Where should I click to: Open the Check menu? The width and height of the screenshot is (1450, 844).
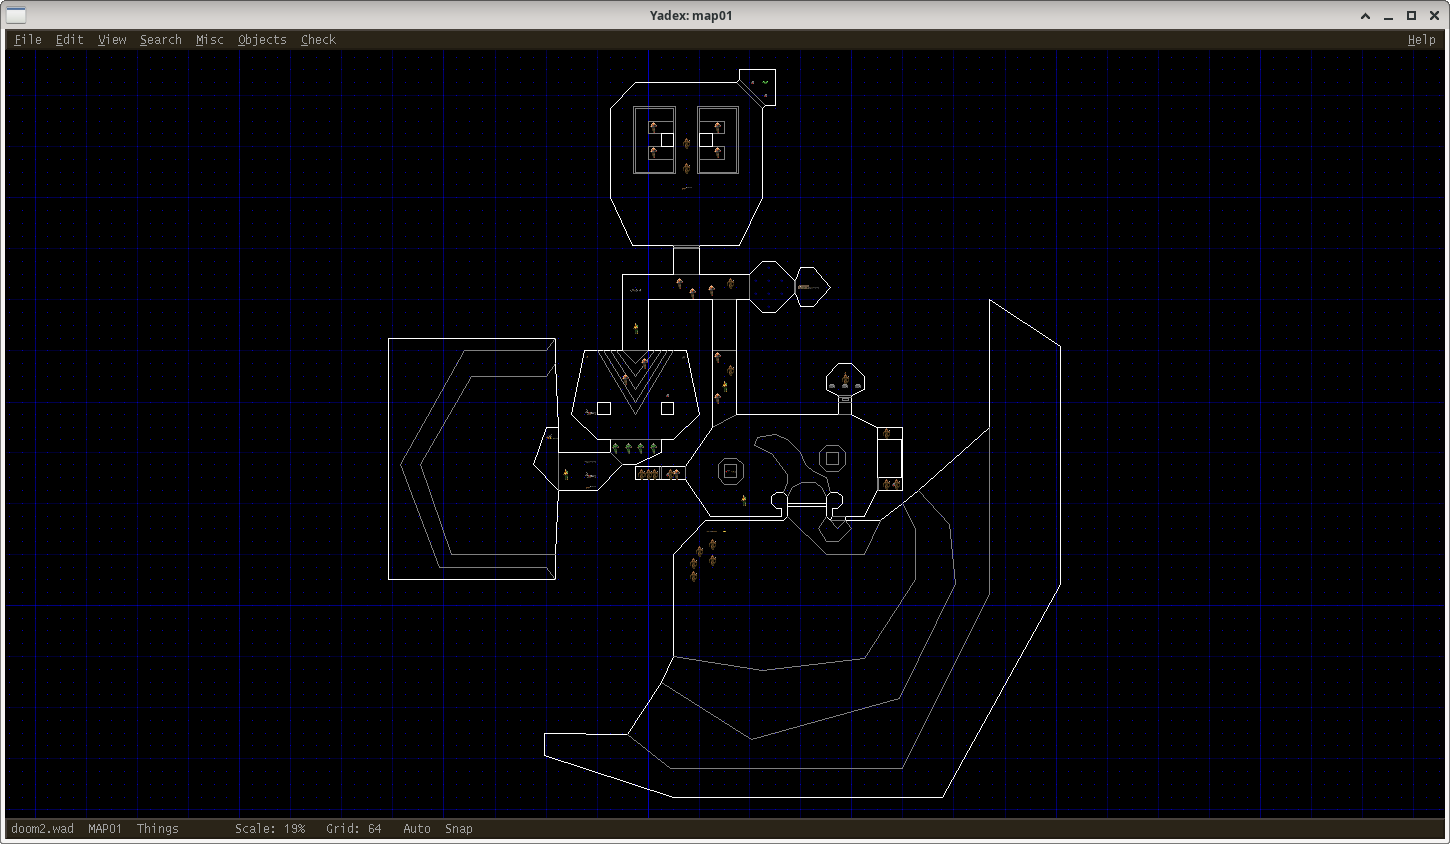(318, 40)
